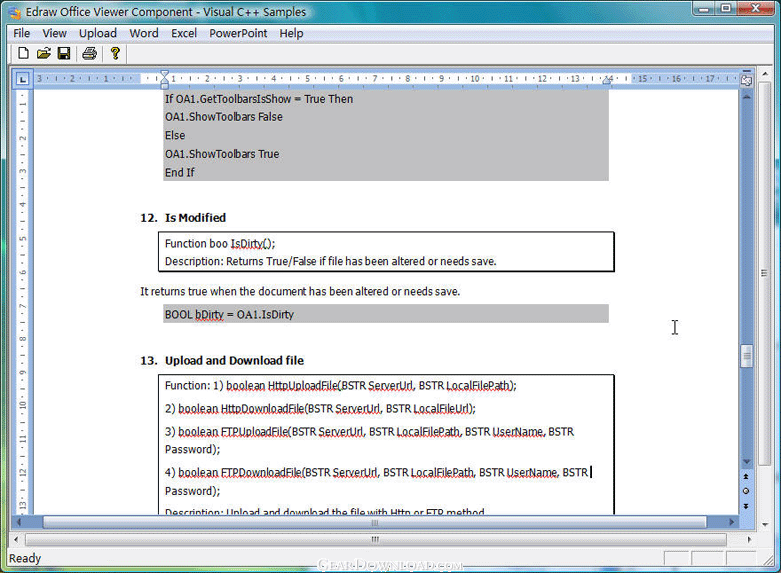Click the vertical split bar handle
This screenshot has width=781, height=573.
[x=746, y=71]
